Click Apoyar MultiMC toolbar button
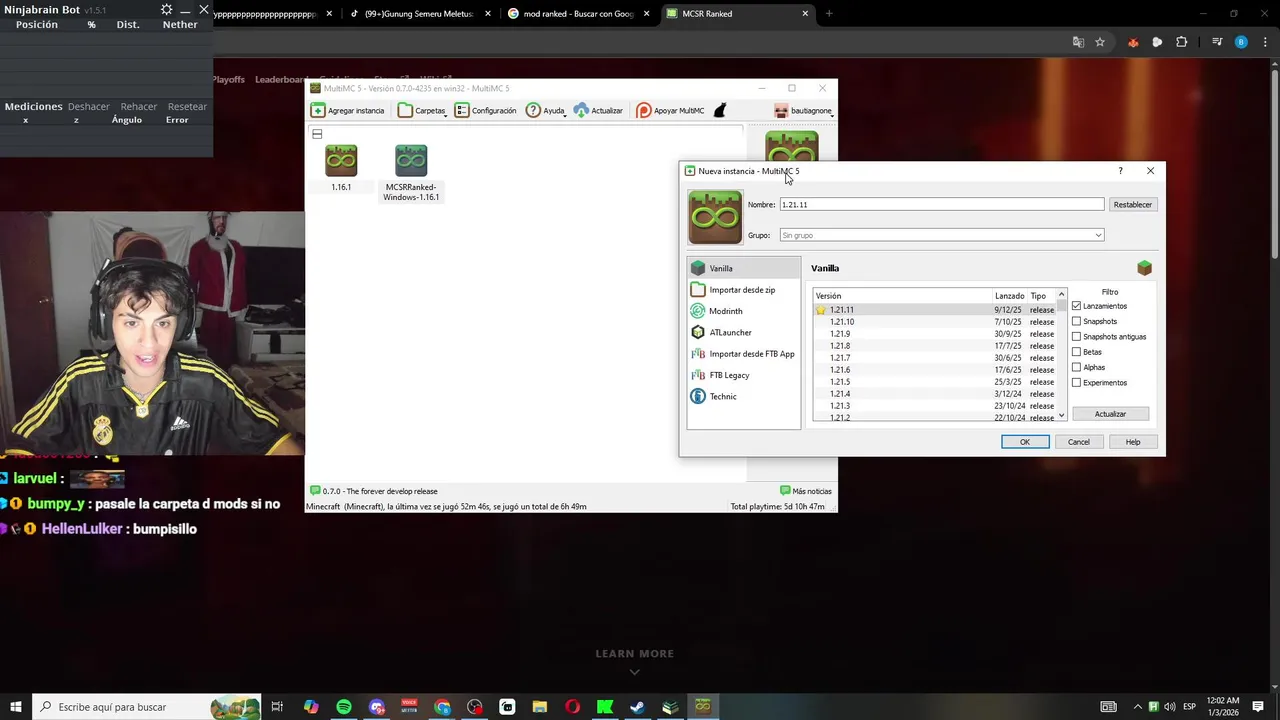 (670, 110)
